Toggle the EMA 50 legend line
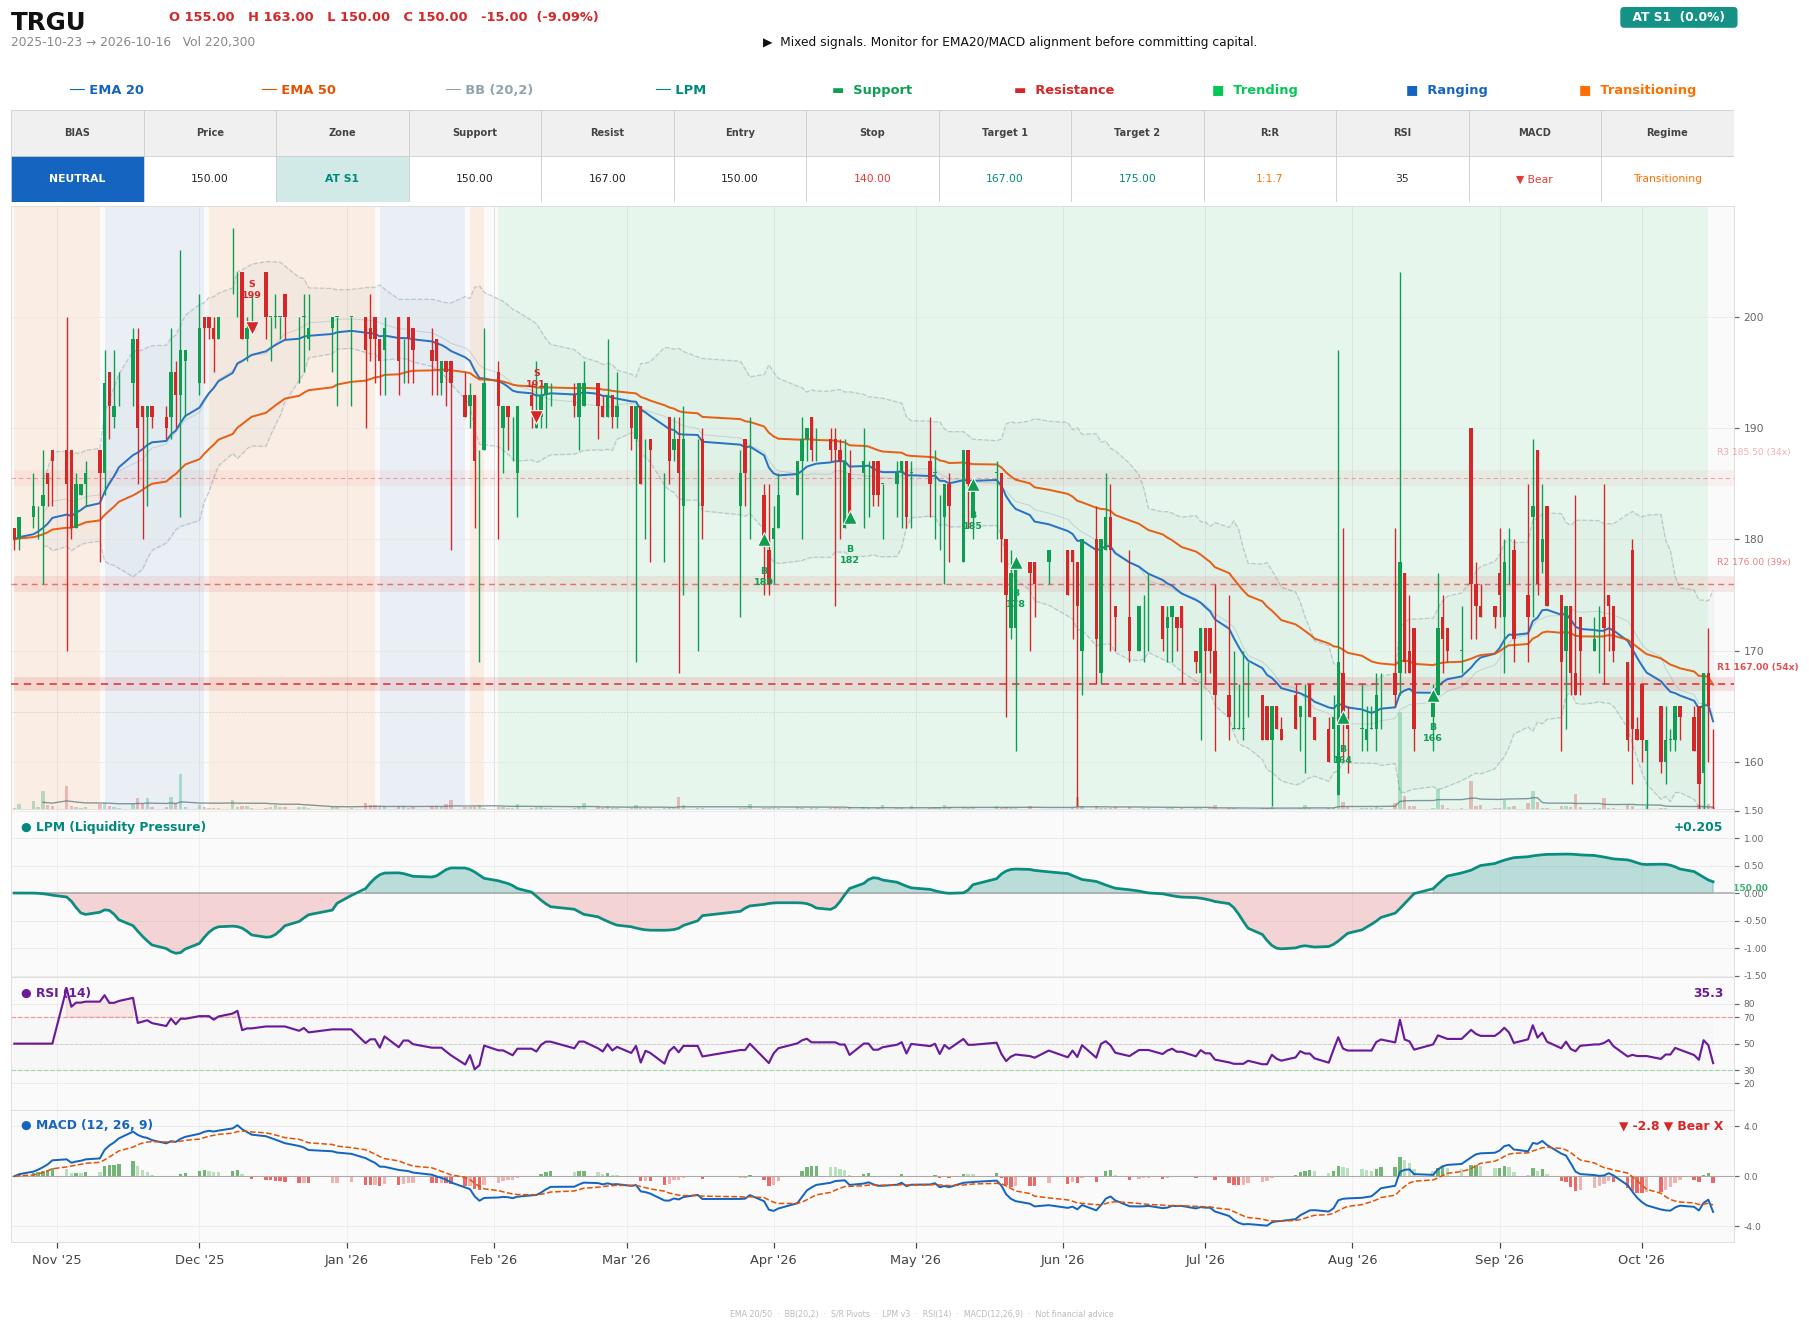The image size is (1809, 1330). pyautogui.click(x=298, y=90)
